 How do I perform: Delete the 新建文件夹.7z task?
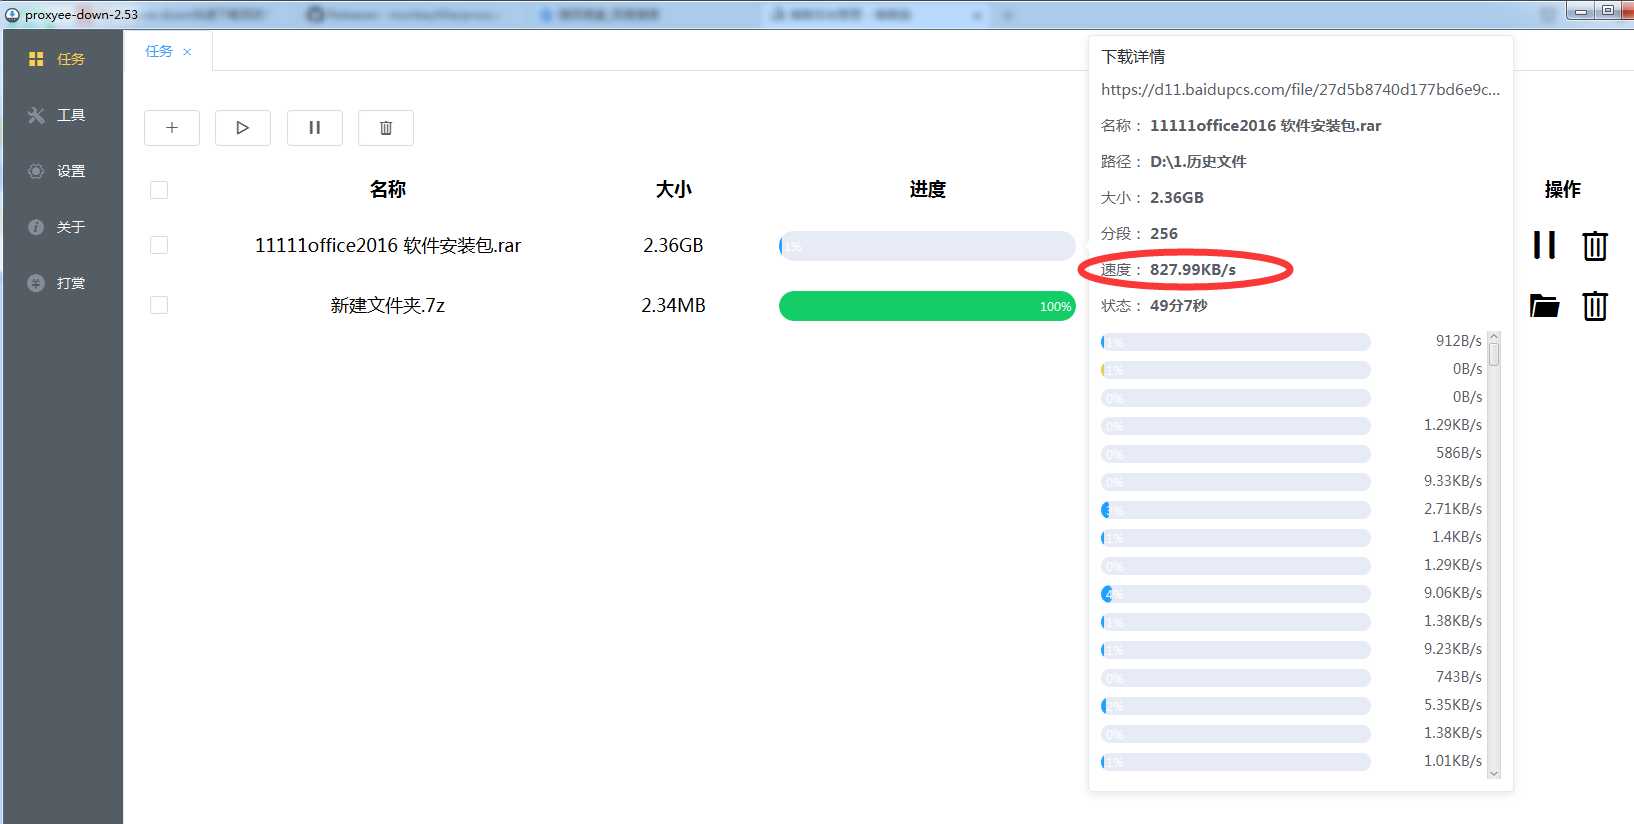tap(1595, 305)
